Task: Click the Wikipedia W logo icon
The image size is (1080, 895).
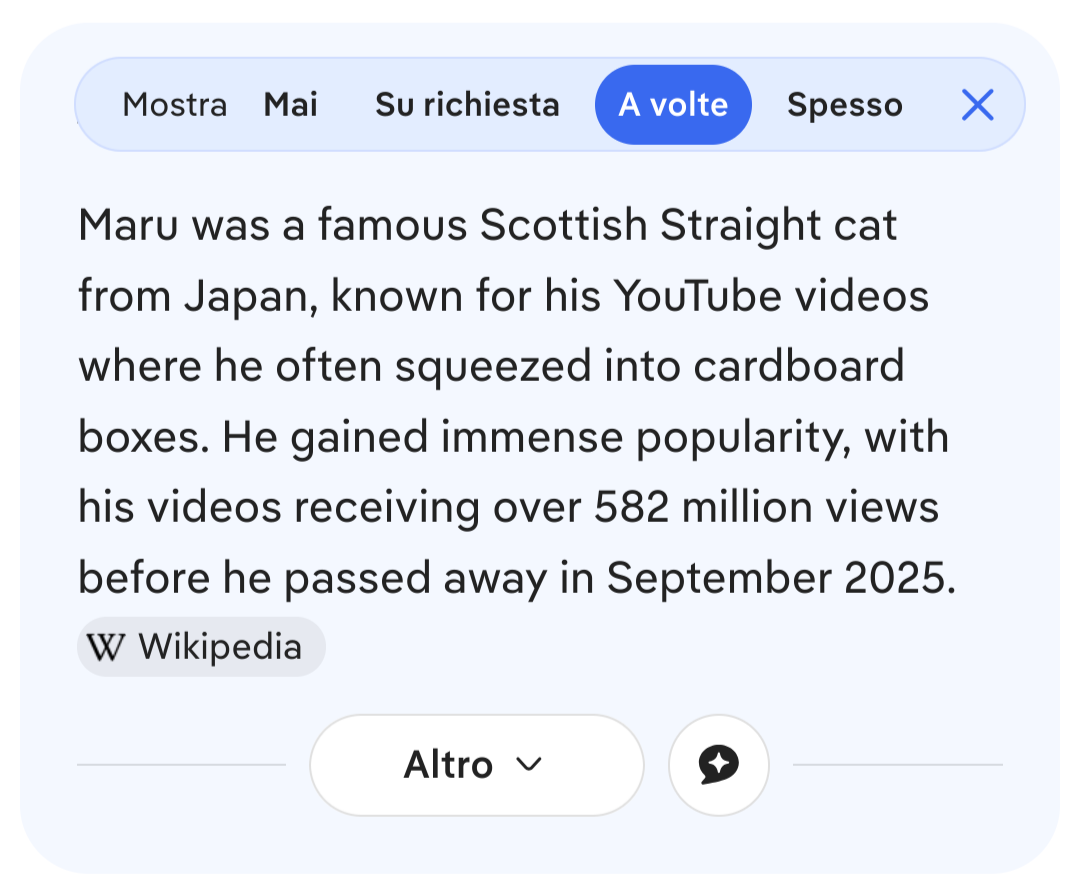Action: (105, 647)
